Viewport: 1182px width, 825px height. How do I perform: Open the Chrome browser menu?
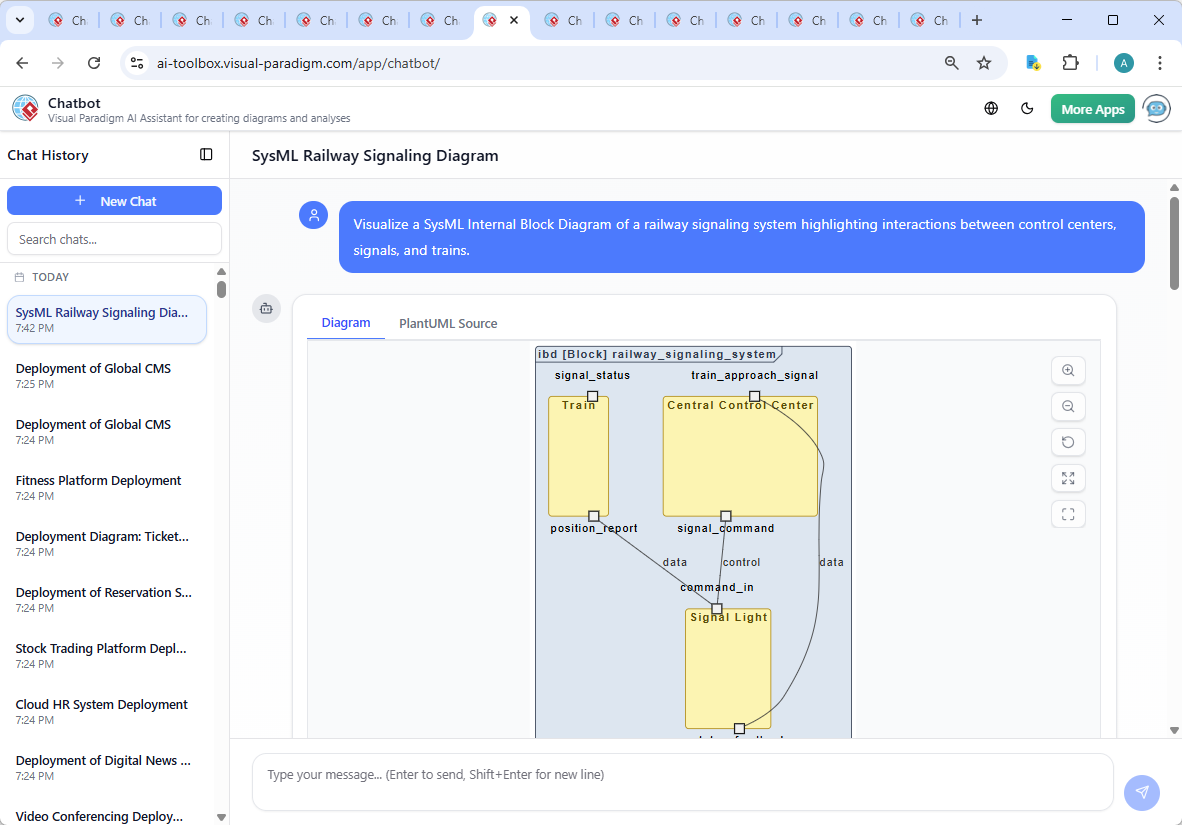click(1159, 62)
